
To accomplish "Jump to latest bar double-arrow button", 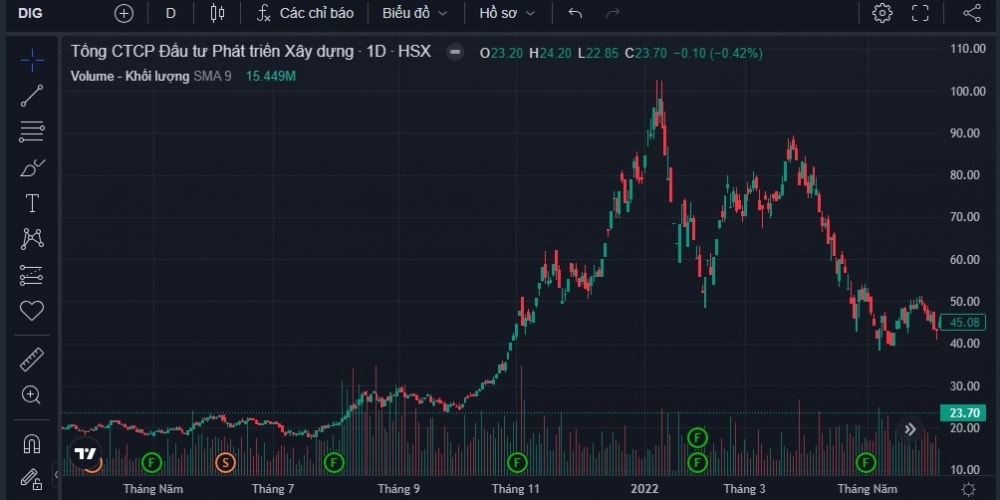I will coord(910,429).
